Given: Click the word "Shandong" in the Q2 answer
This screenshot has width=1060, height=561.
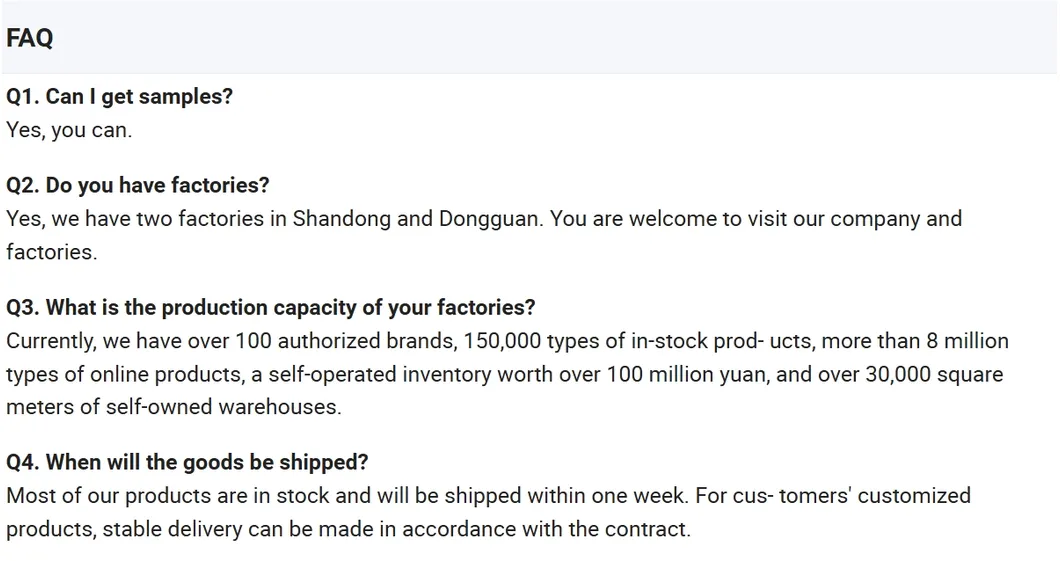Looking at the screenshot, I should [x=341, y=219].
